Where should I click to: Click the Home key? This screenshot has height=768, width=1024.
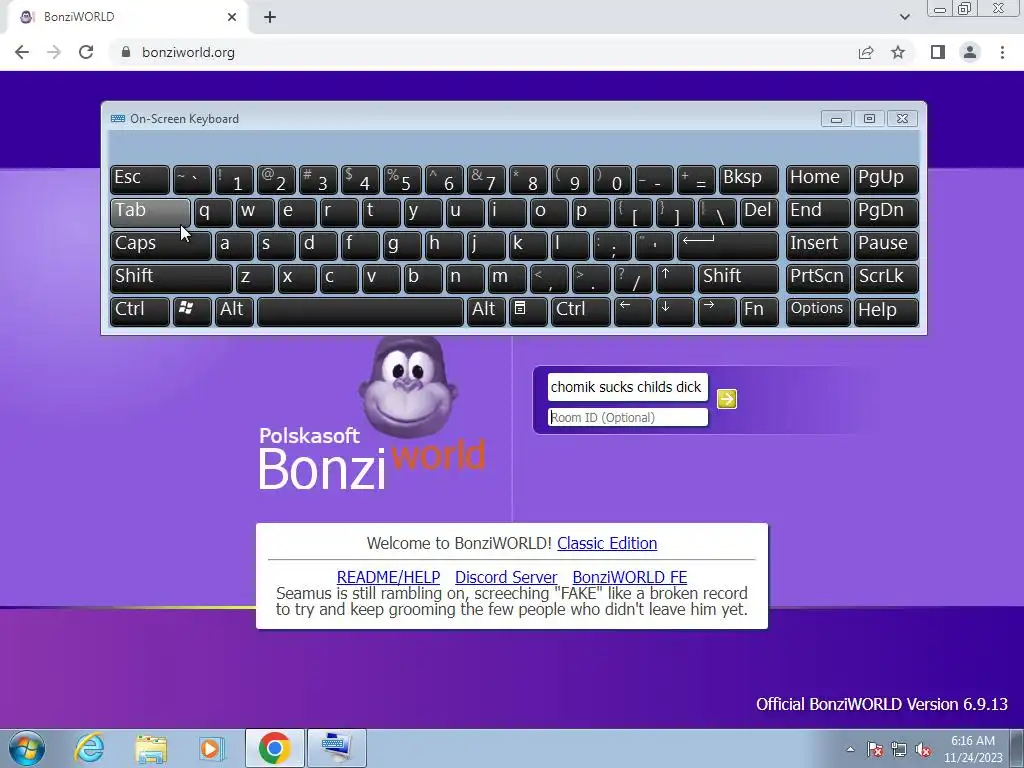818,179
